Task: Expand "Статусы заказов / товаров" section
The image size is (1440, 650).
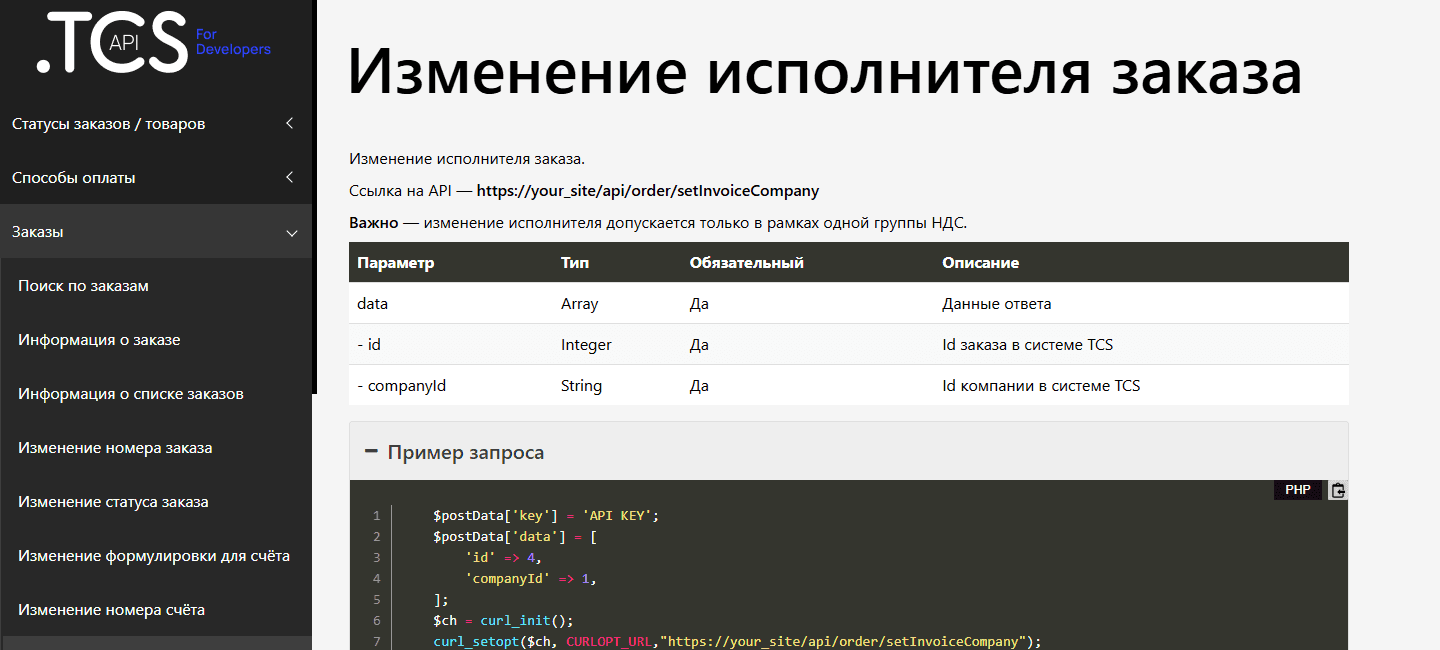Action: pyautogui.click(x=156, y=123)
